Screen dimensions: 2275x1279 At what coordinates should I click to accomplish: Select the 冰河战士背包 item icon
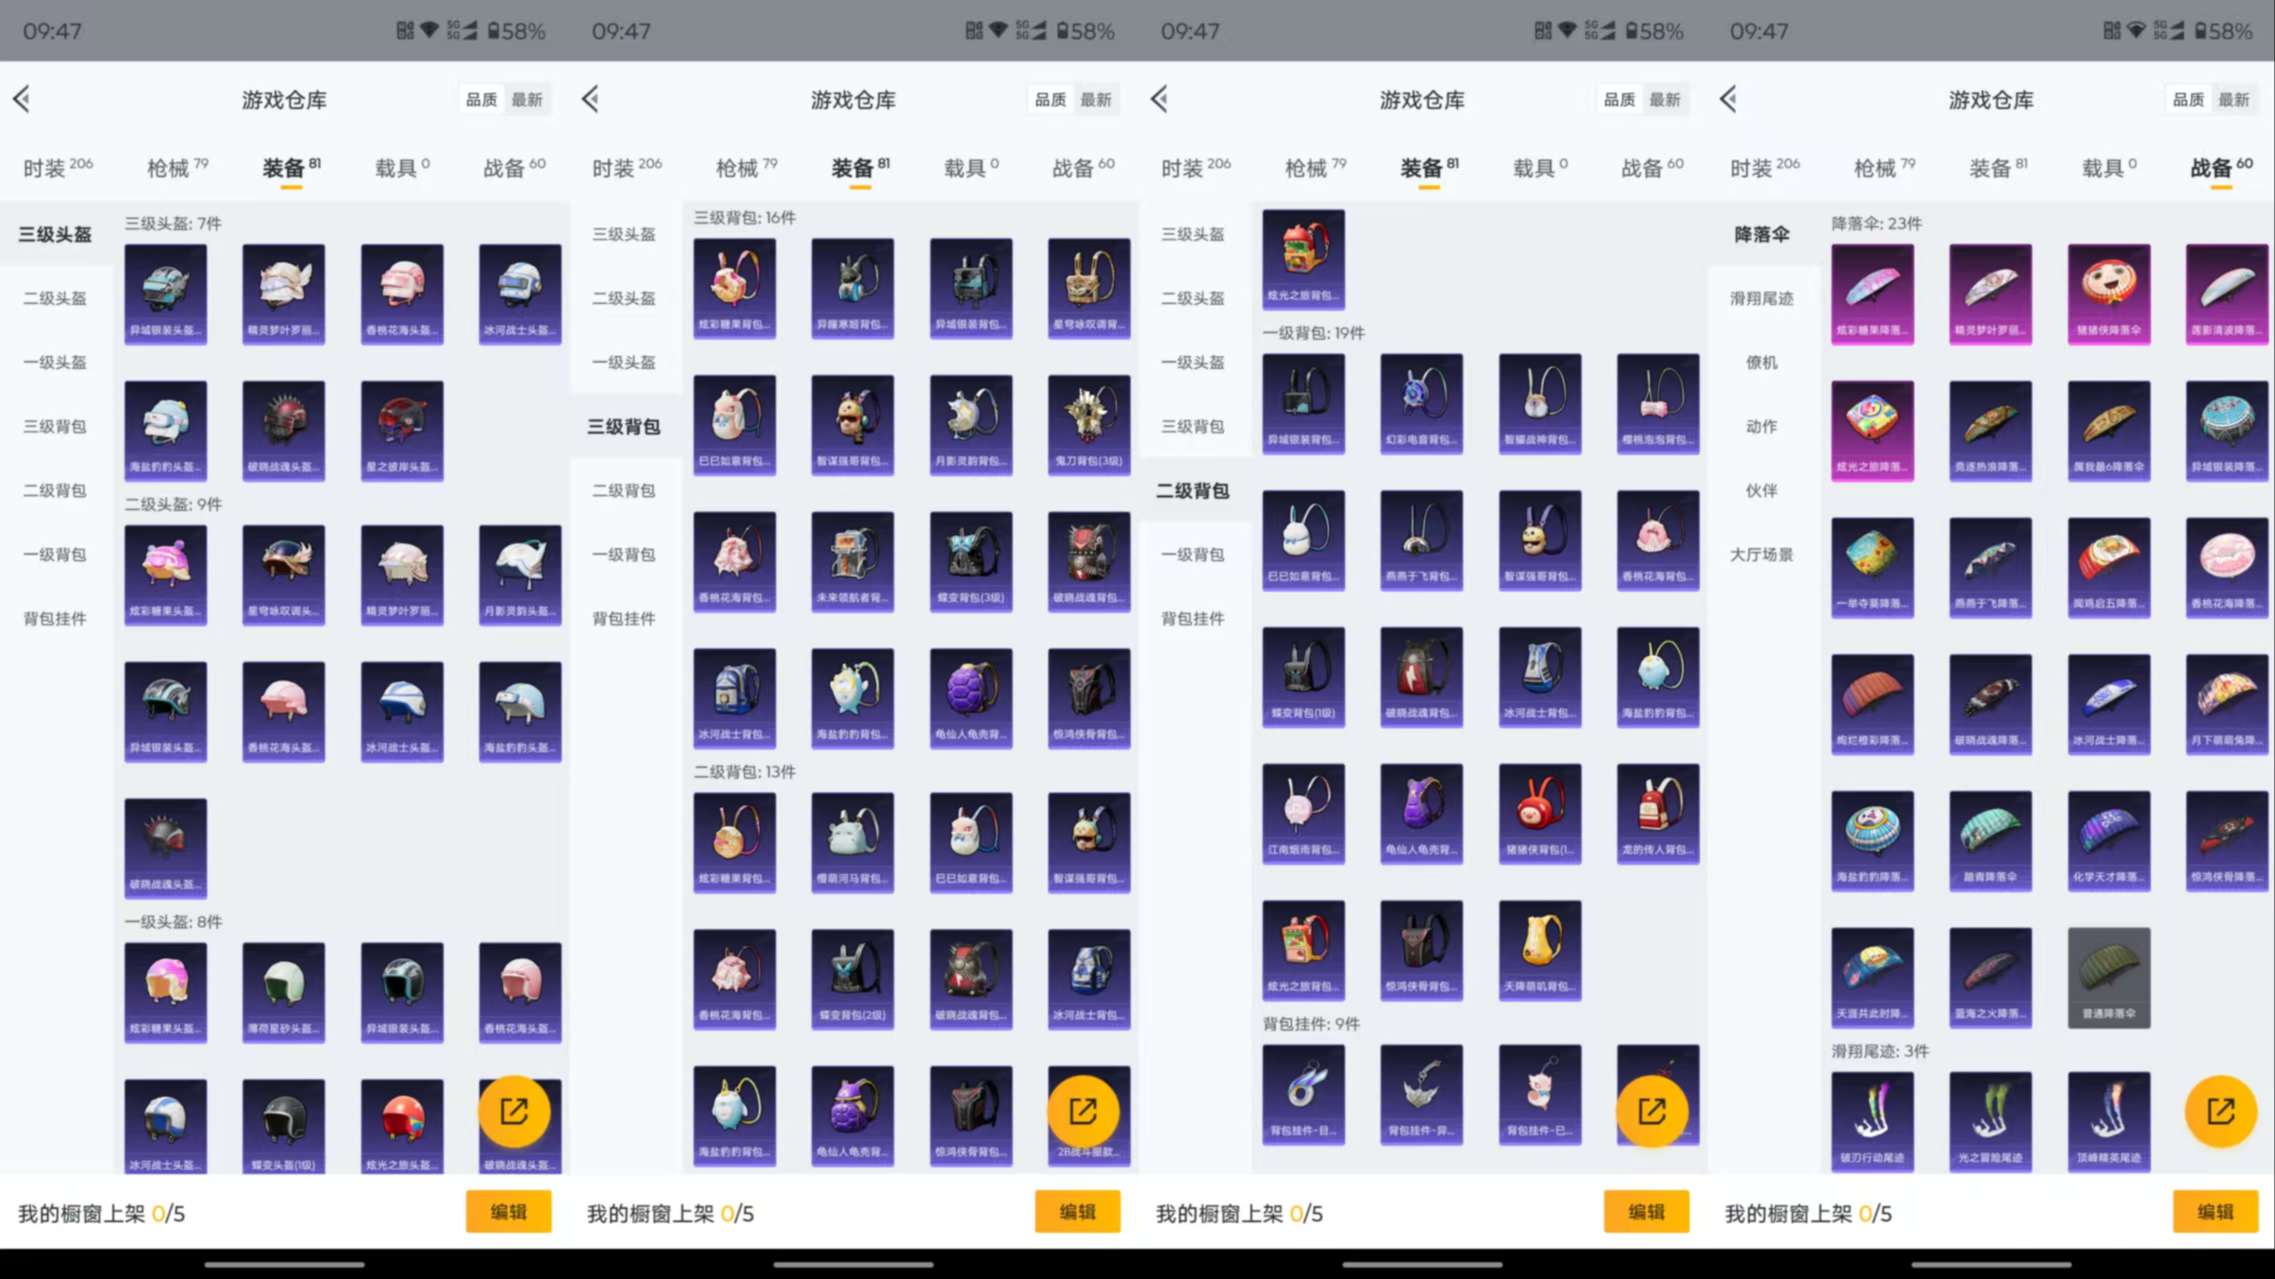735,698
